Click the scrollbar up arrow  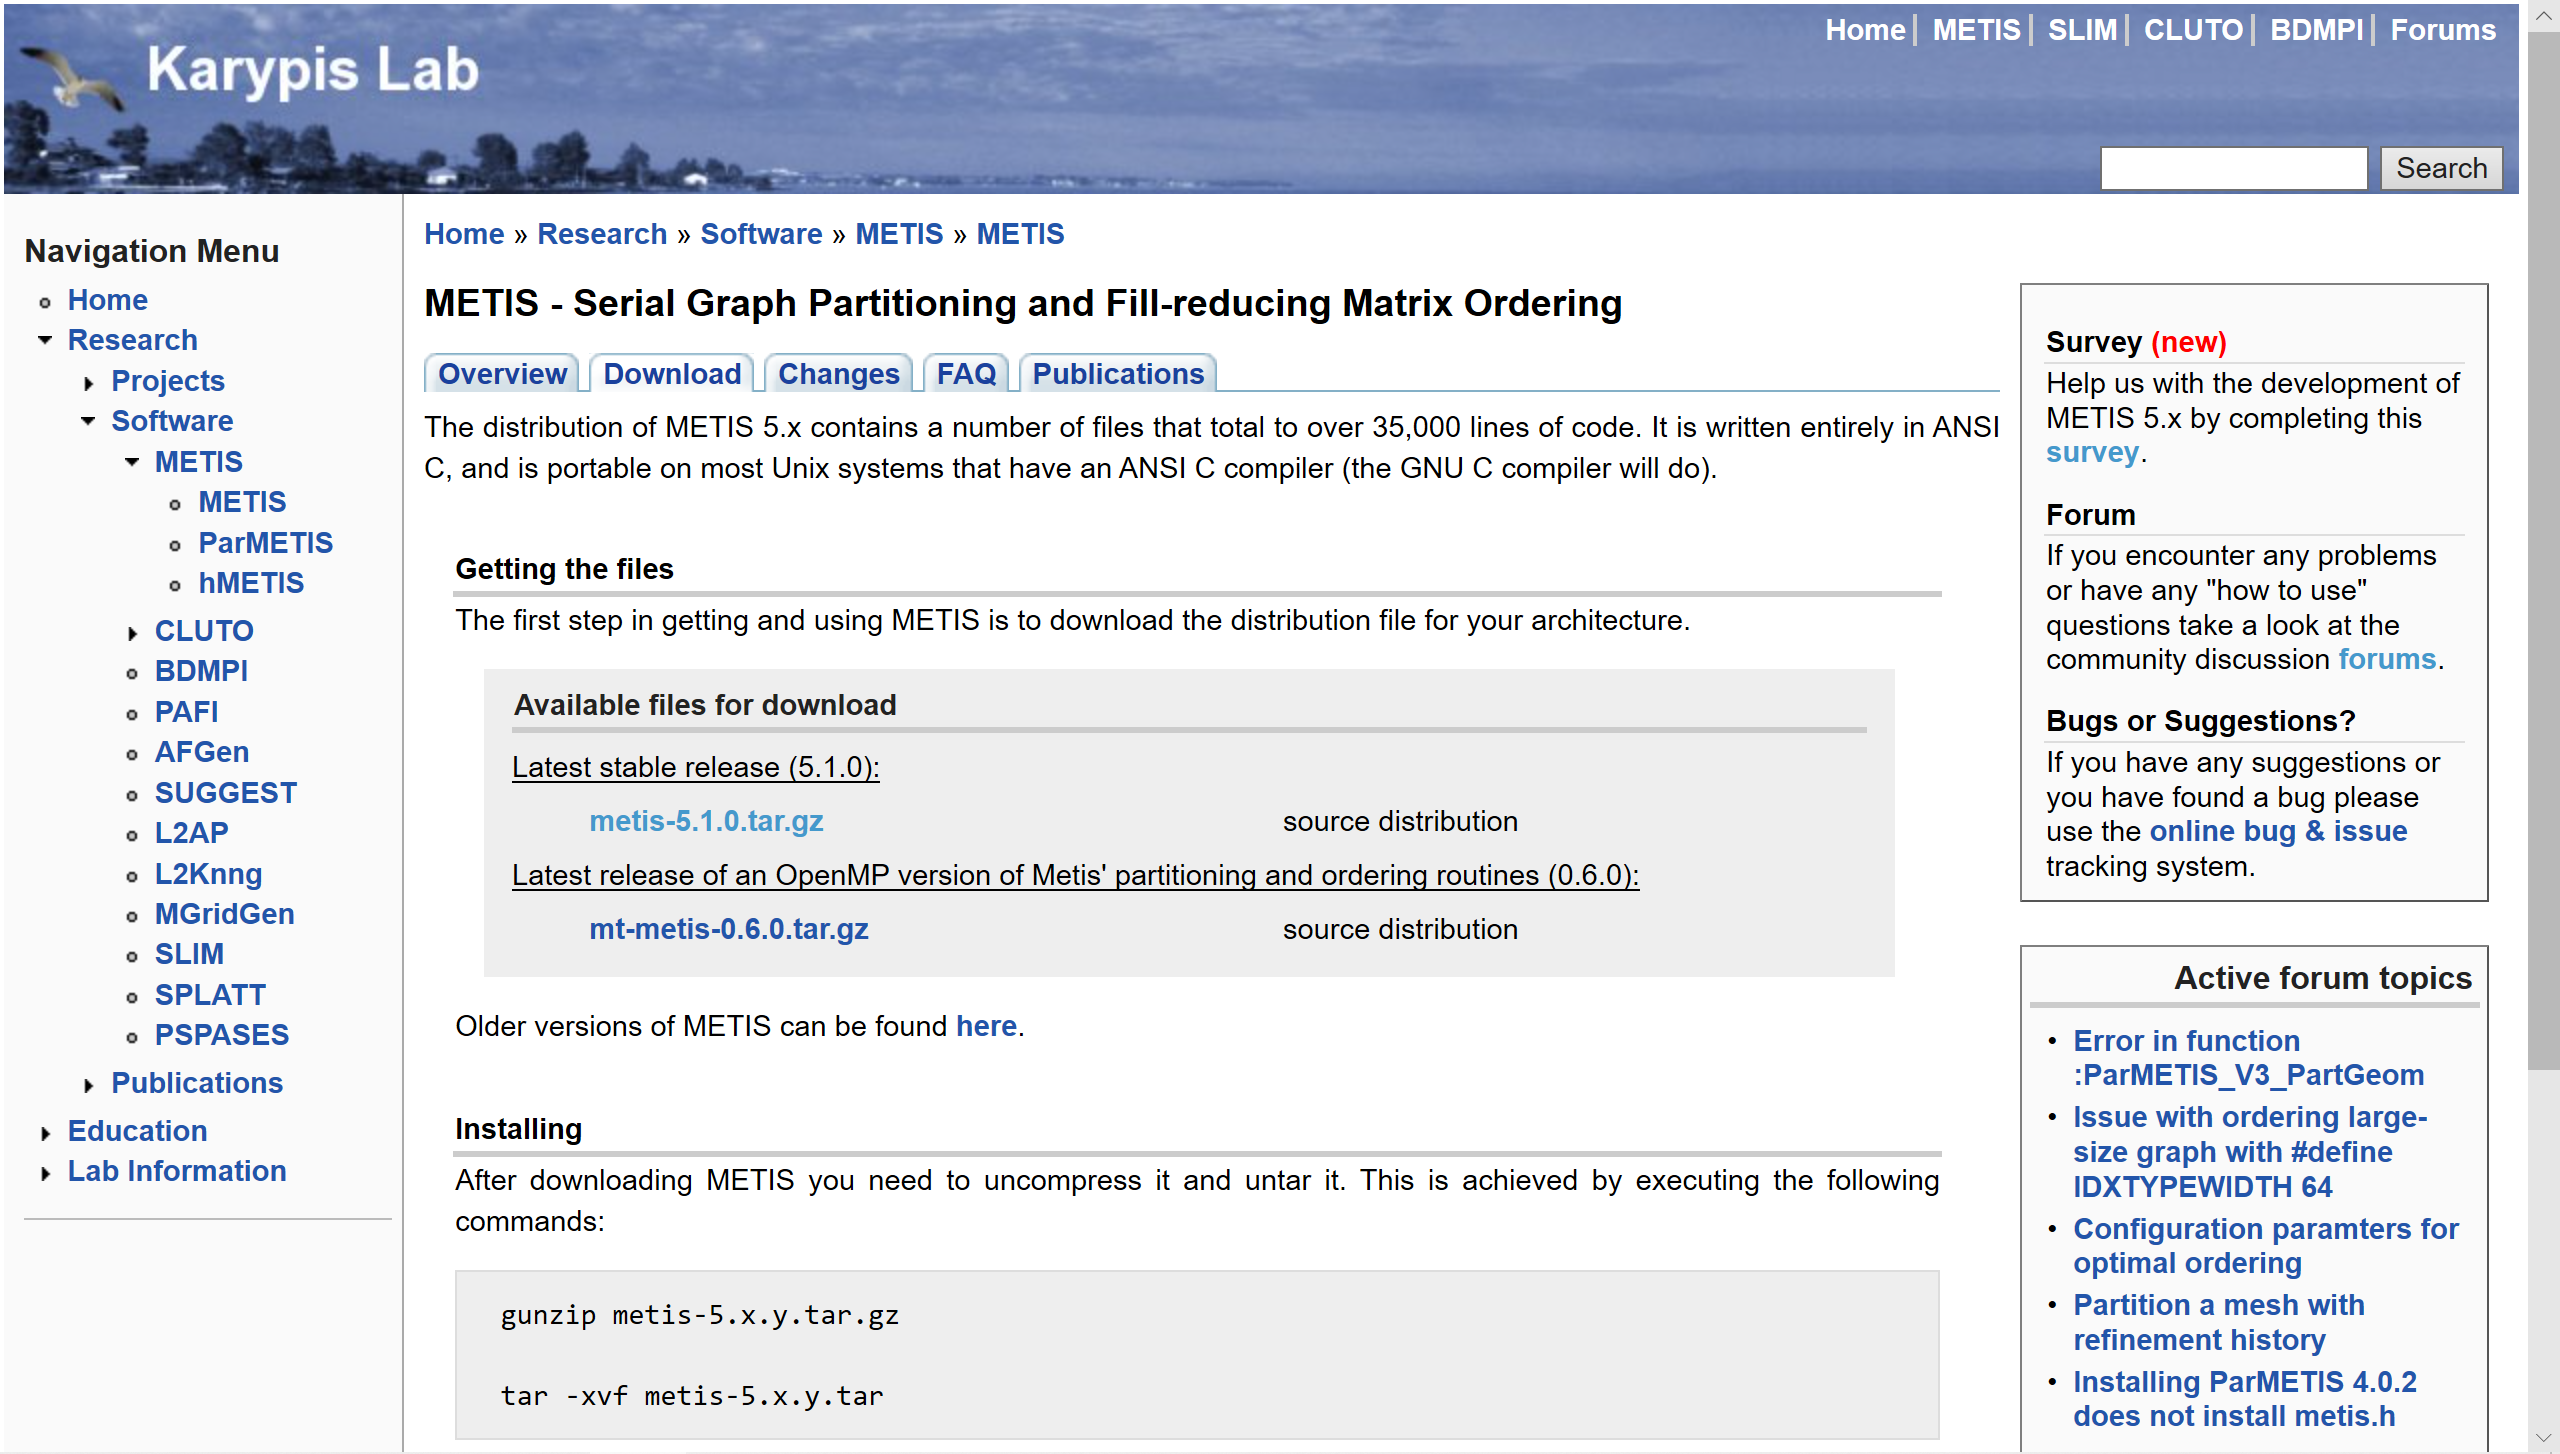pyautogui.click(x=2544, y=16)
